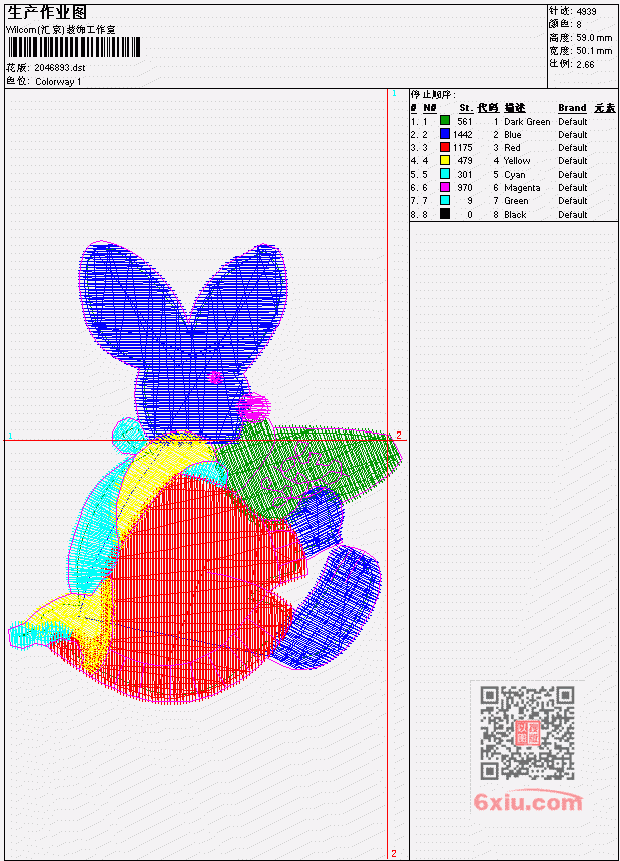The height and width of the screenshot is (861, 620).
Task: Select the Red description text
Action: click(x=512, y=148)
